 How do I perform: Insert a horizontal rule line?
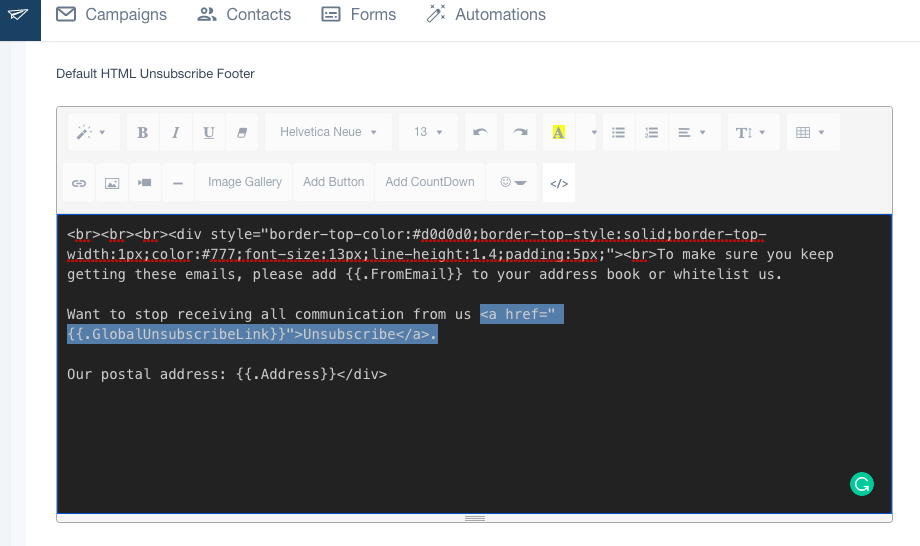pyautogui.click(x=178, y=183)
